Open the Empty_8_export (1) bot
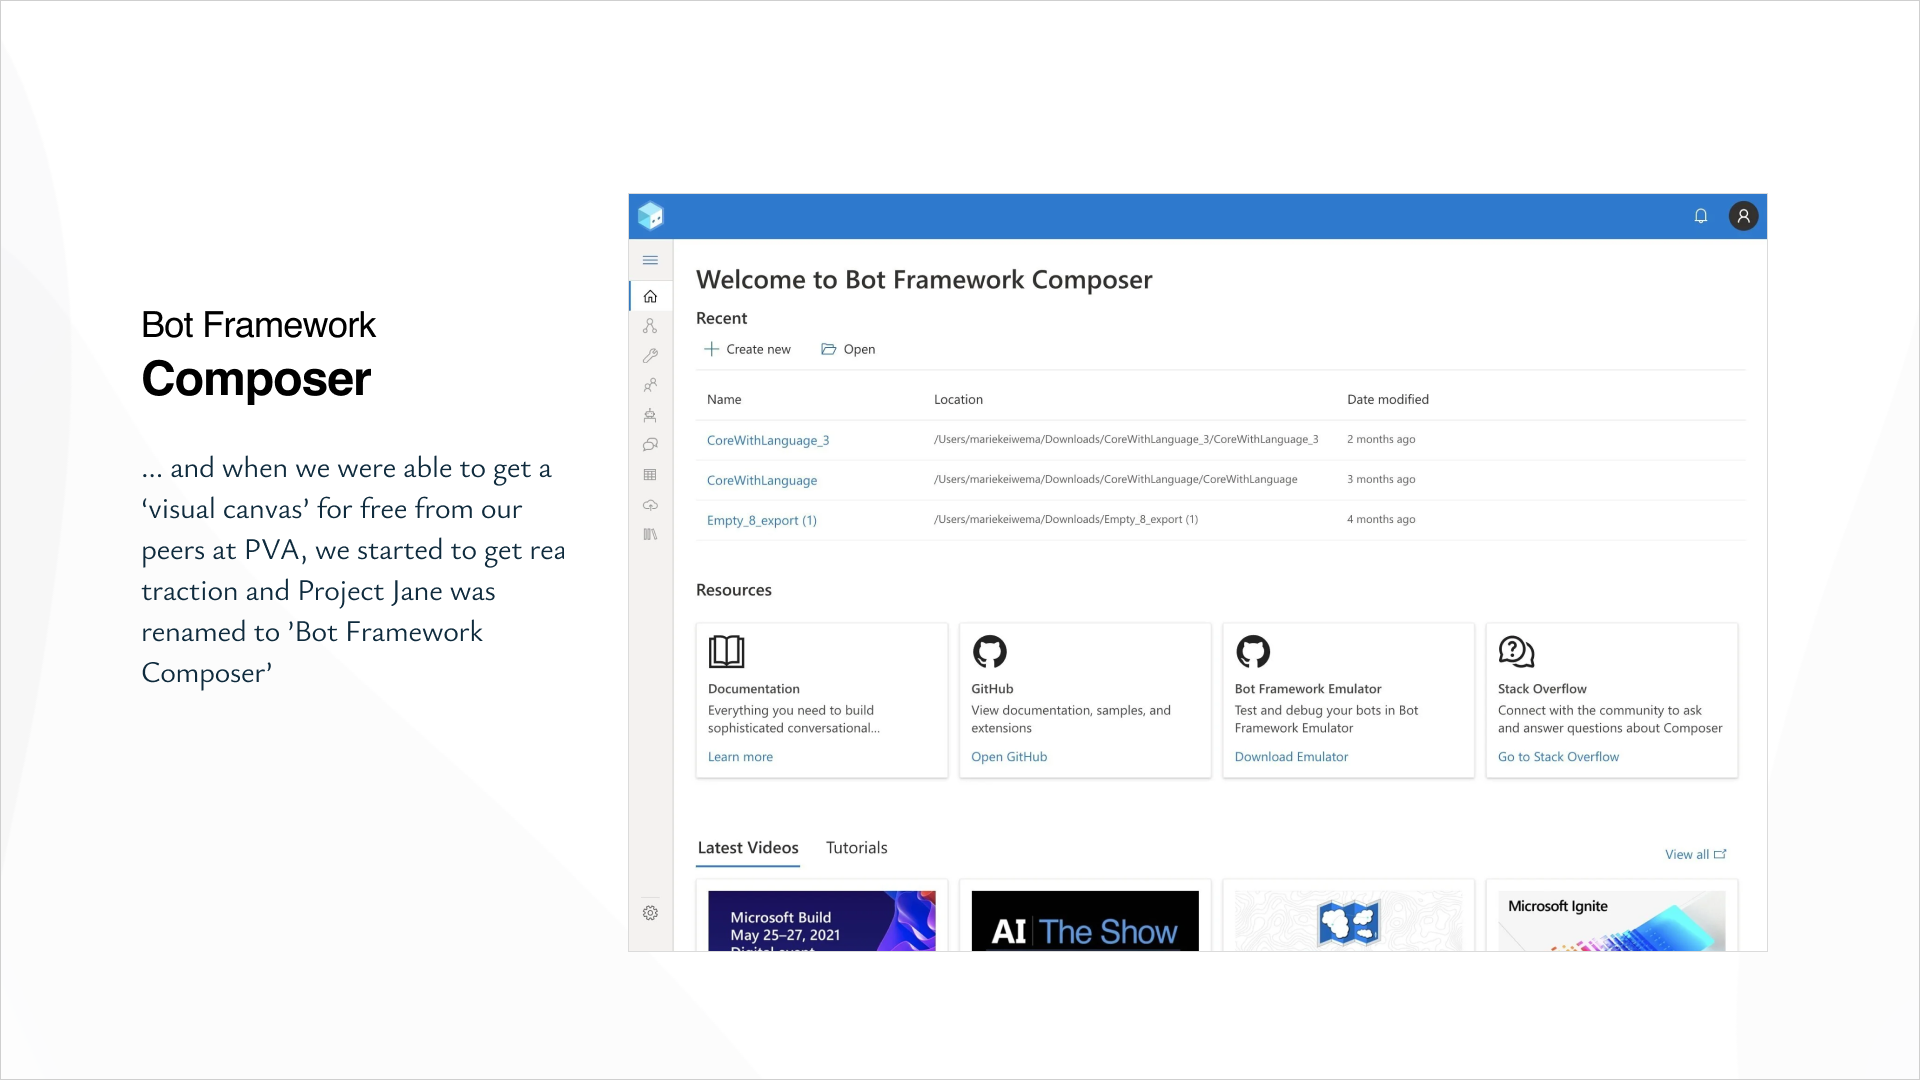1920x1080 pixels. pos(762,520)
